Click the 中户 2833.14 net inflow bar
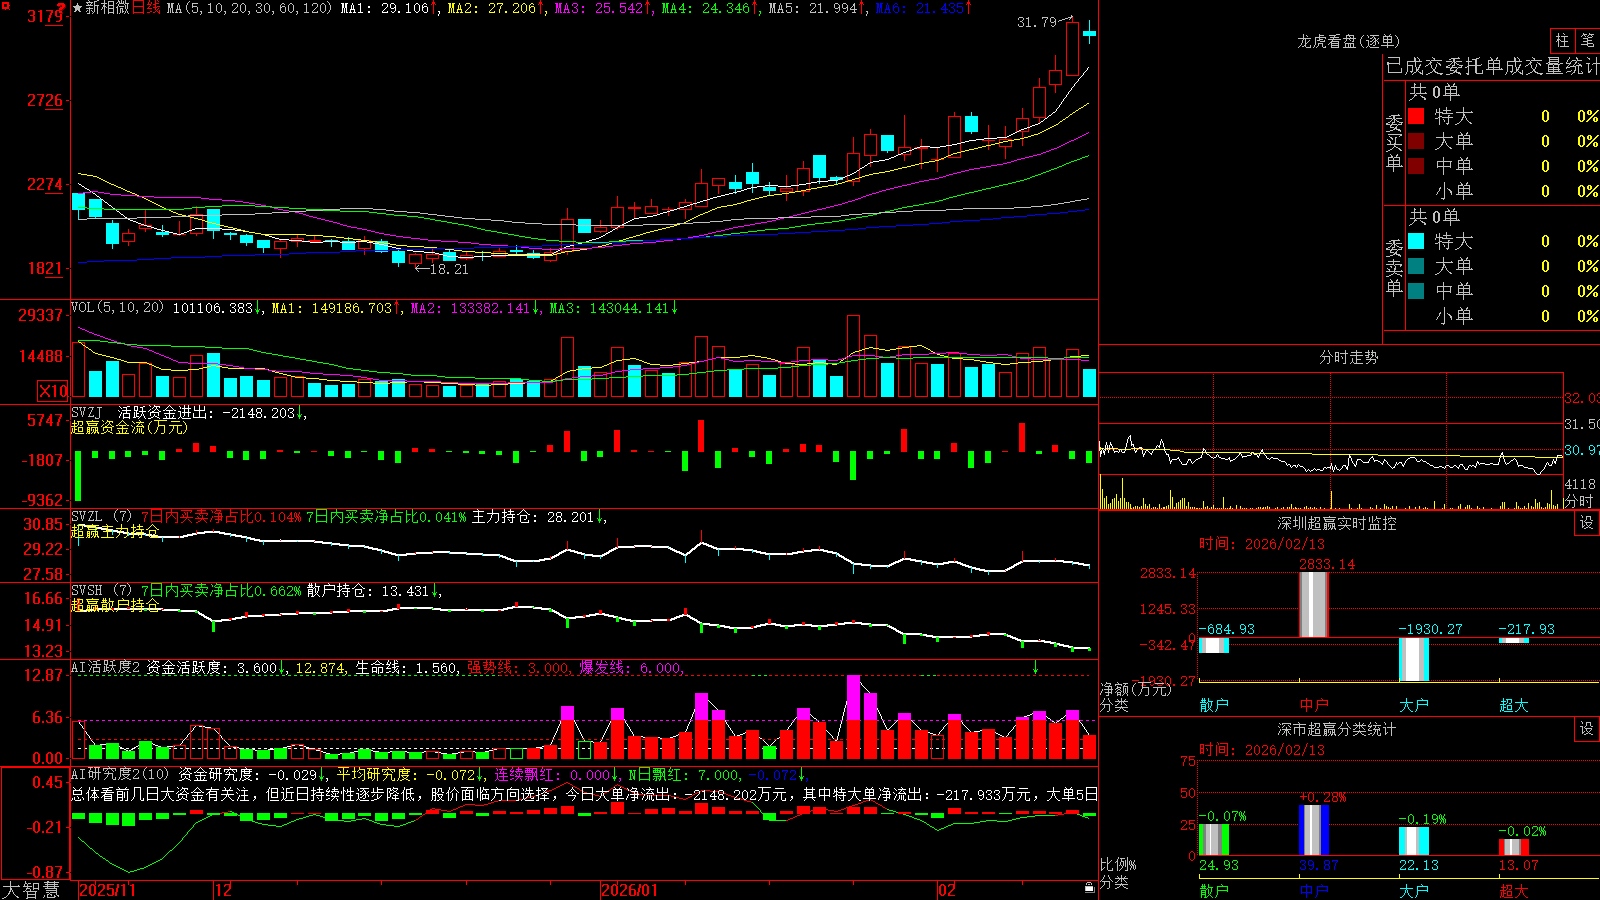Viewport: 1600px width, 900px height. 1314,605
